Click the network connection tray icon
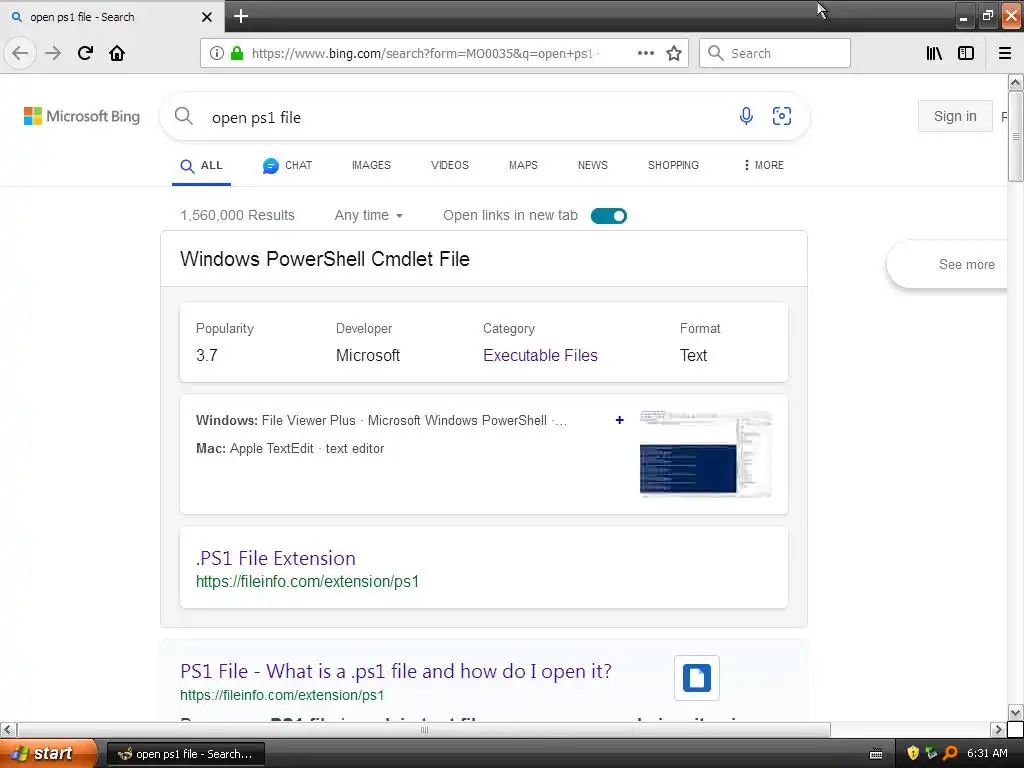The width and height of the screenshot is (1024, 768). [931, 754]
